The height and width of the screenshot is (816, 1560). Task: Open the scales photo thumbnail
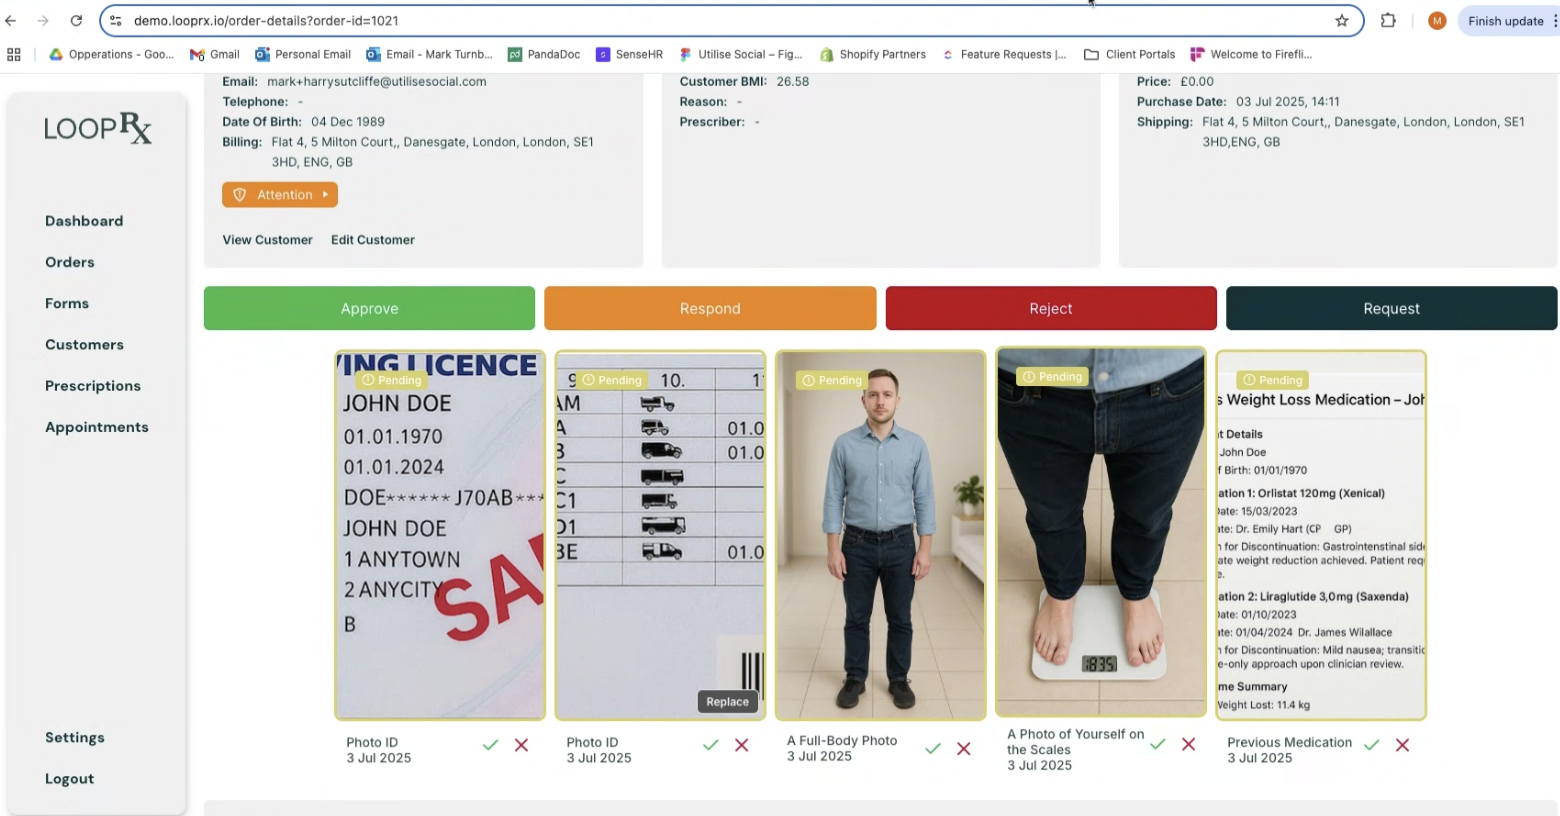(1100, 532)
